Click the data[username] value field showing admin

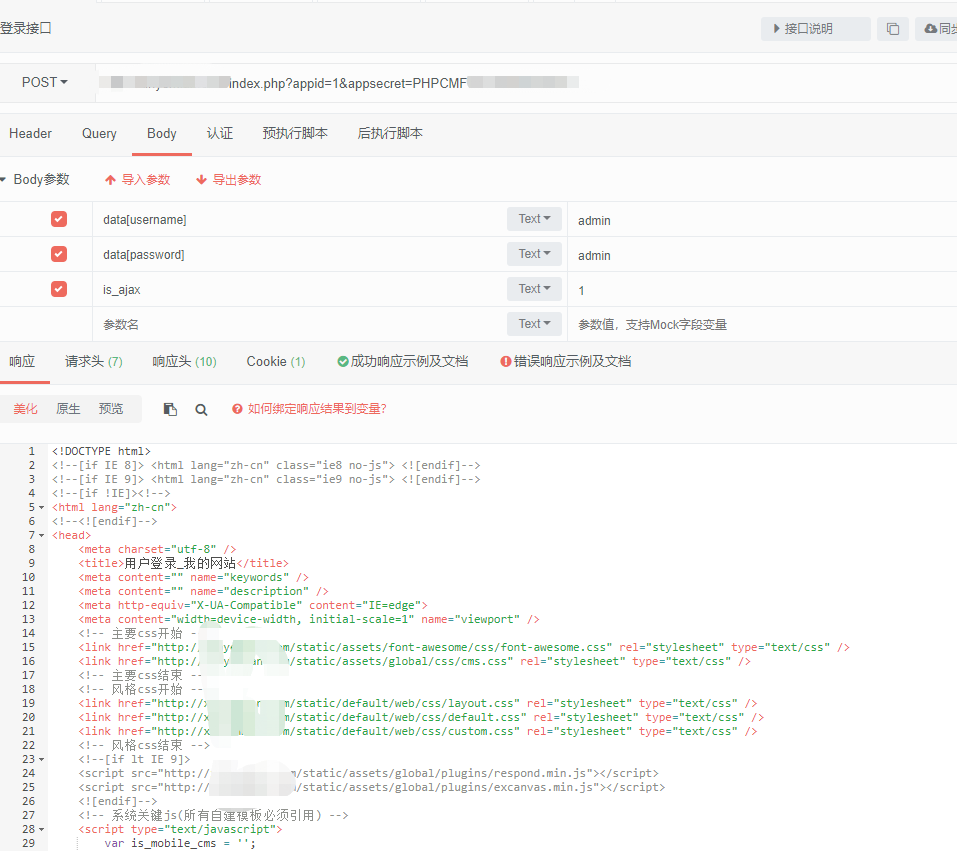pos(762,220)
